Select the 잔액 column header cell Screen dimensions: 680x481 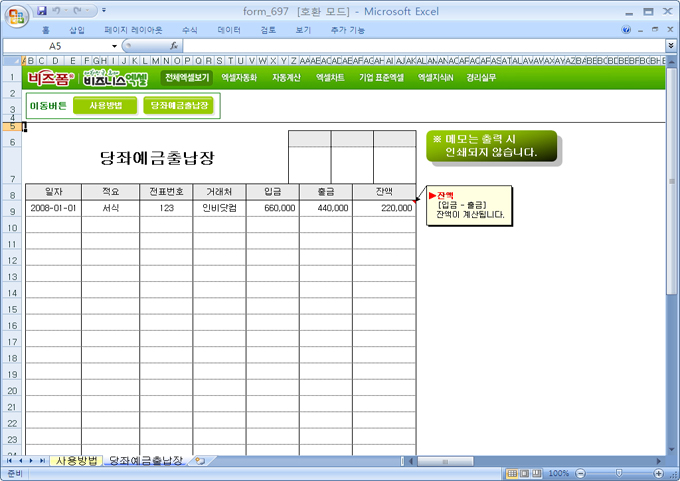(384, 192)
